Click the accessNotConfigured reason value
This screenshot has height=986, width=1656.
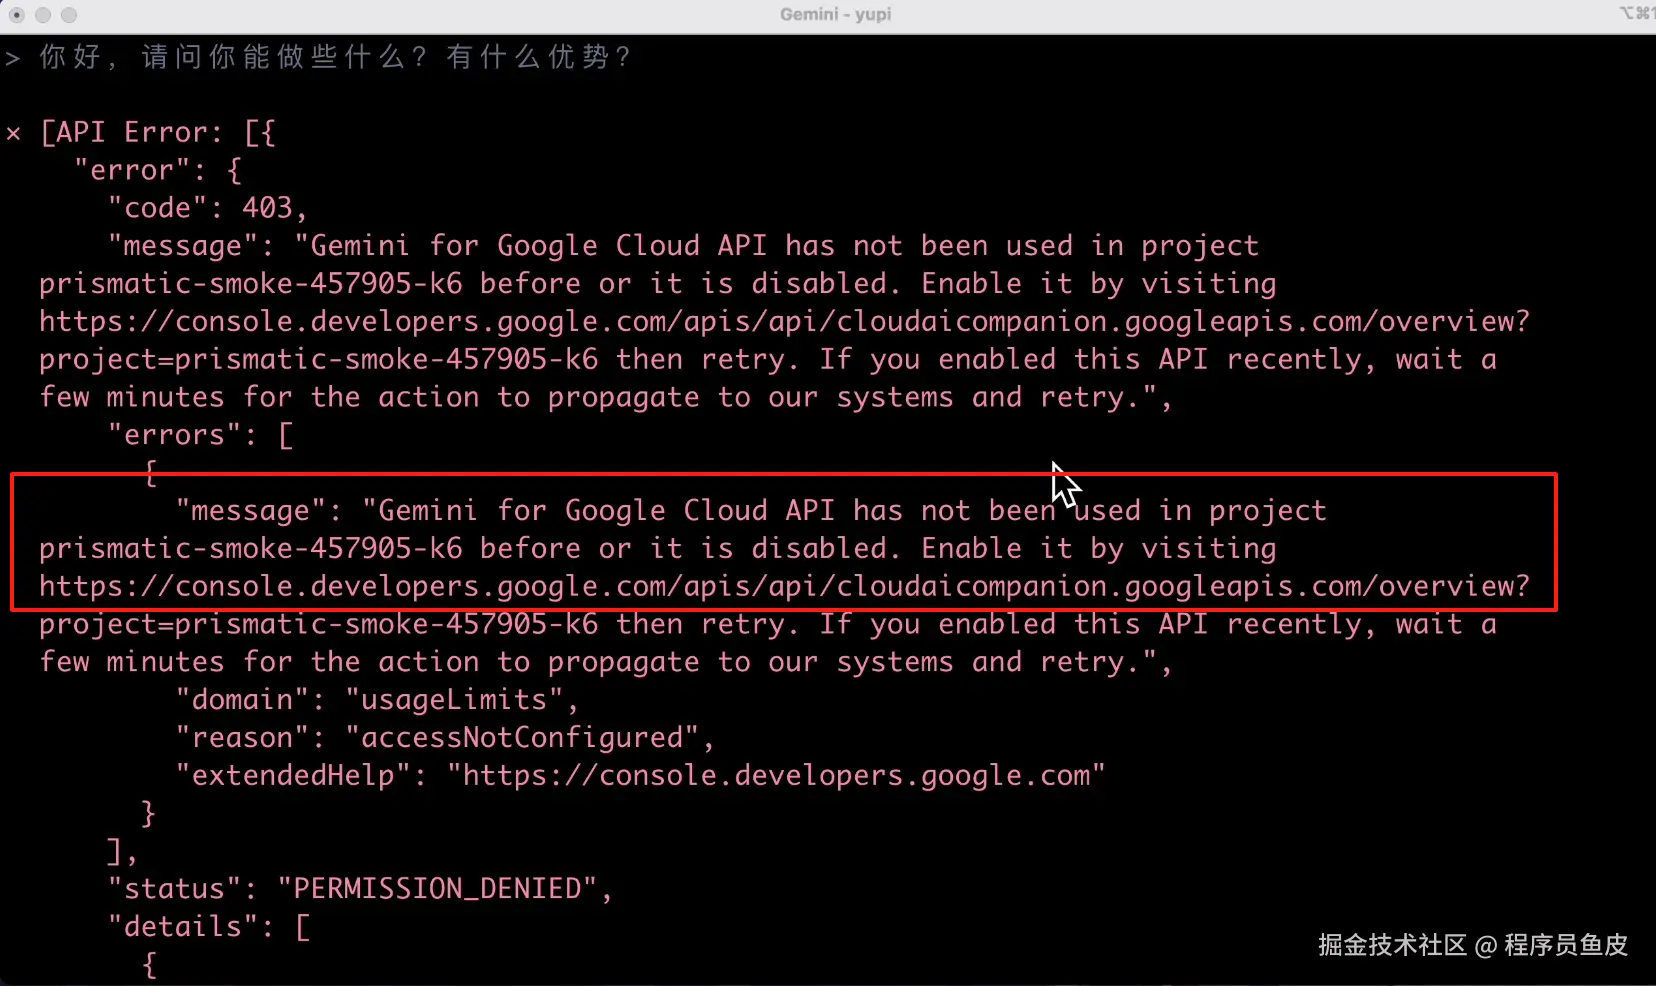coord(521,738)
